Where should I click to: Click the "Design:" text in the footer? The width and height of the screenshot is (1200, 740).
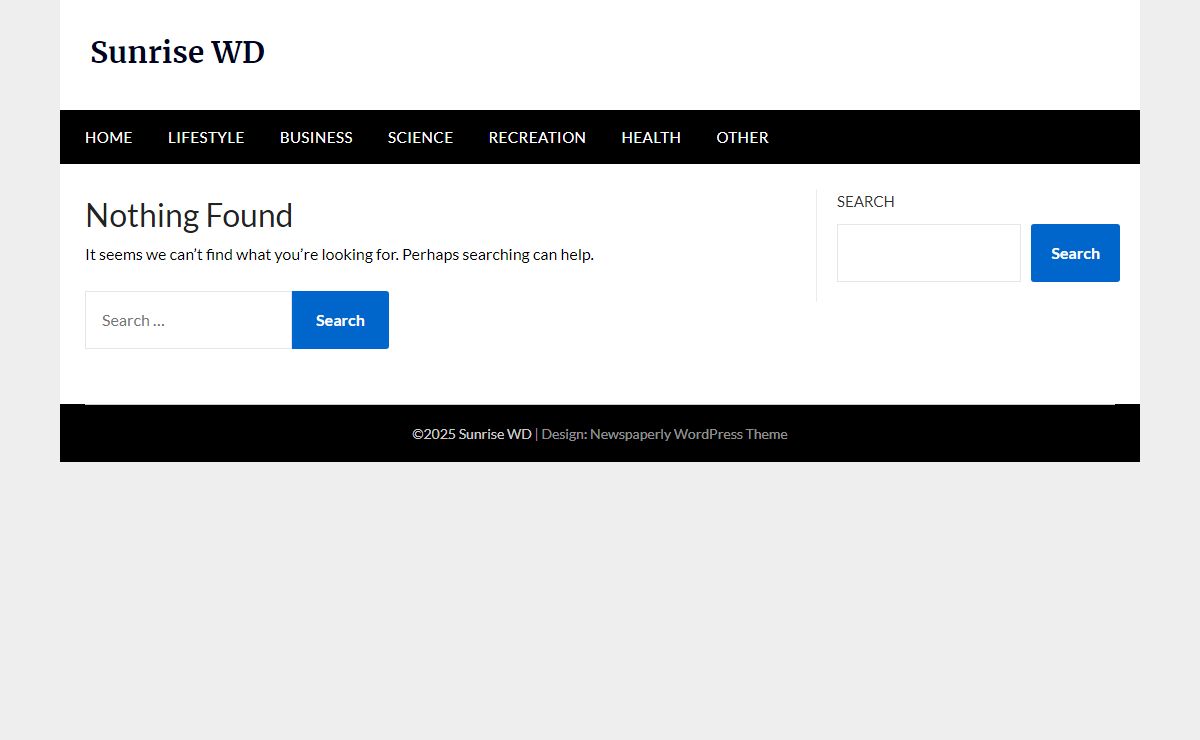click(x=563, y=434)
